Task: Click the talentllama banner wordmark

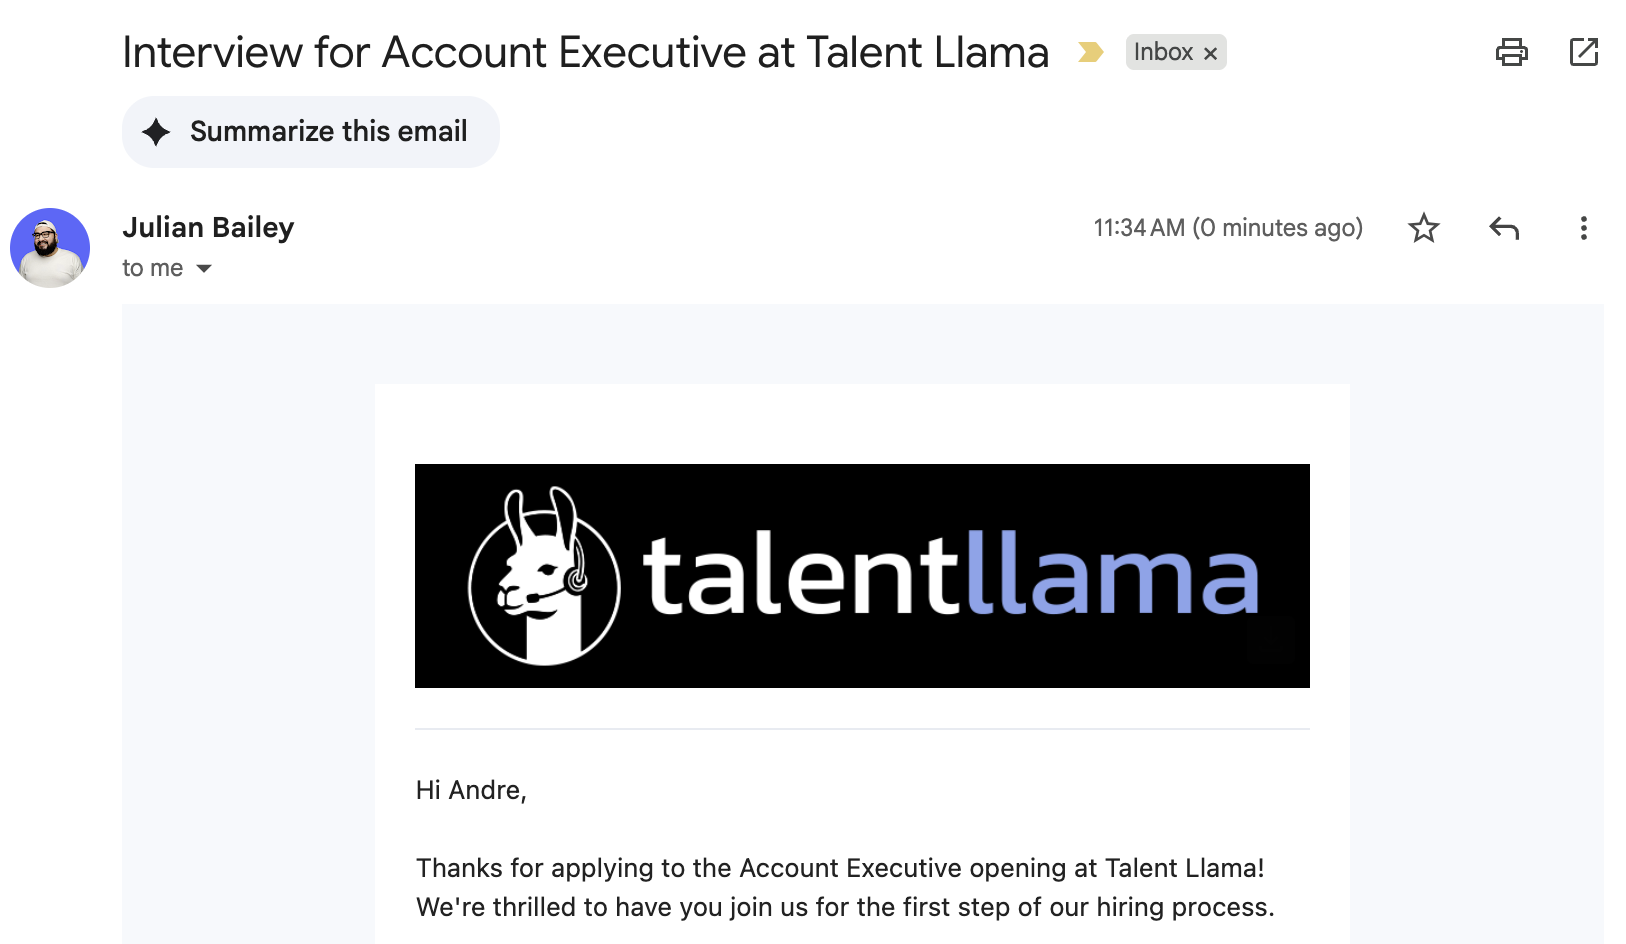Action: (950, 575)
